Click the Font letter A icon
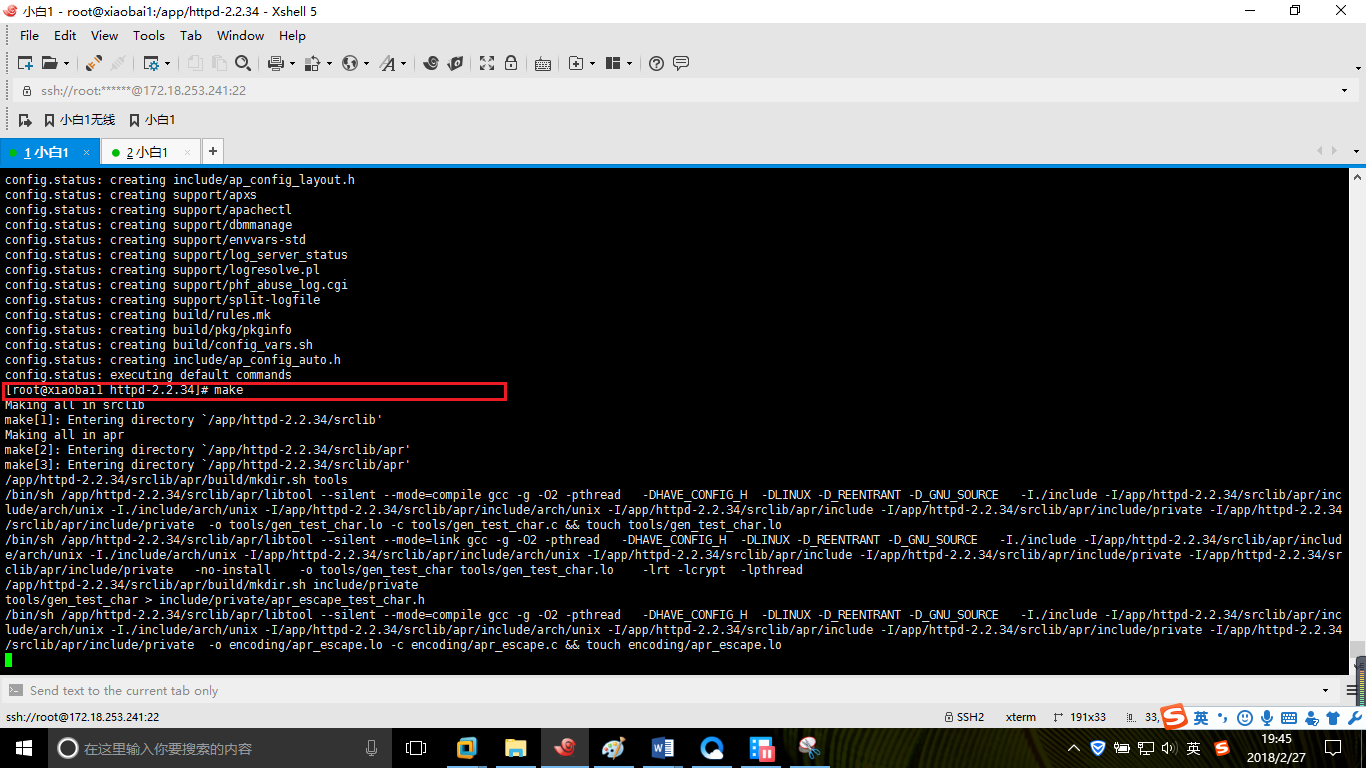Image resolution: width=1366 pixels, height=768 pixels. pyautogui.click(x=388, y=63)
